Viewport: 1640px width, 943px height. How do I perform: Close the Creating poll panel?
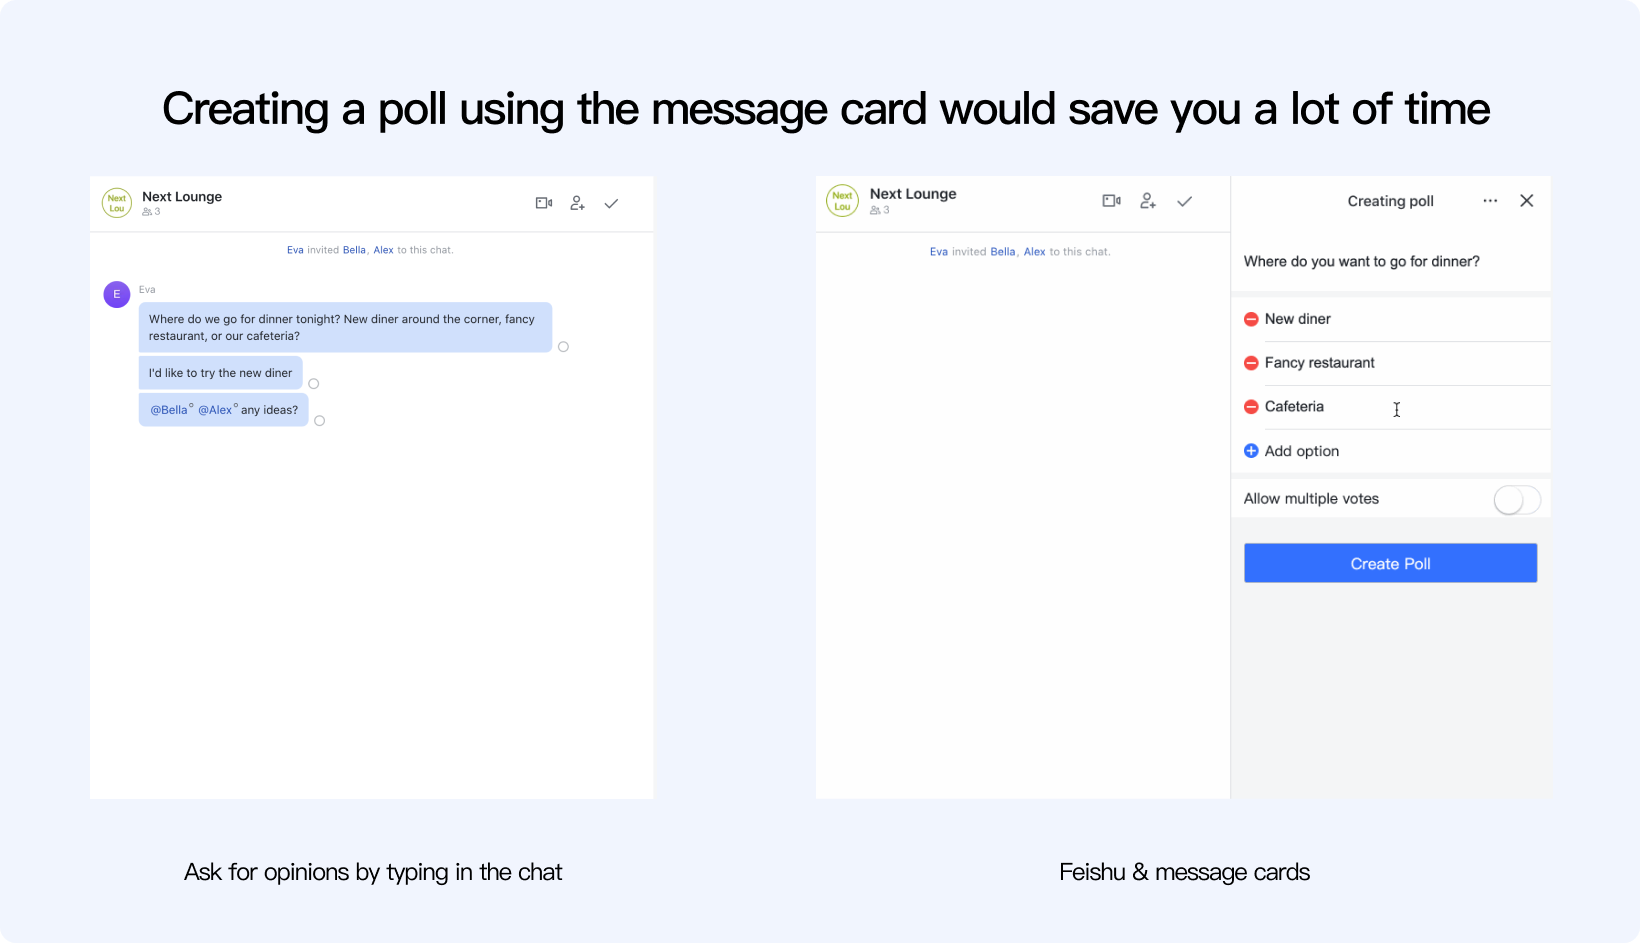coord(1526,201)
